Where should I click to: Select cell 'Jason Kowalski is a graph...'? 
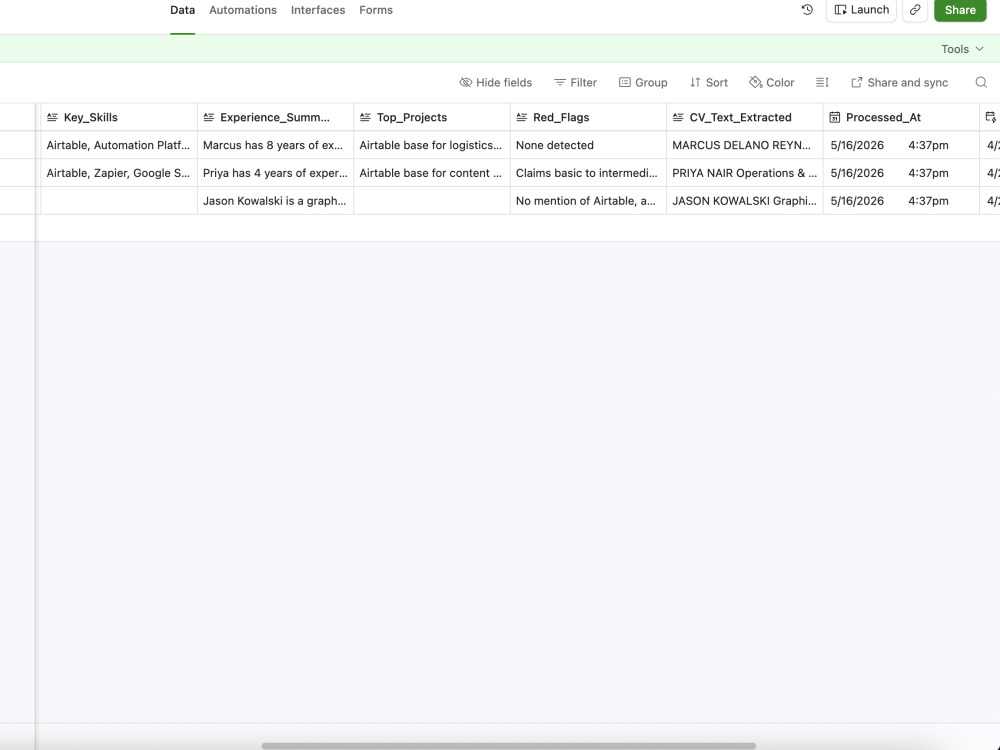tap(276, 201)
